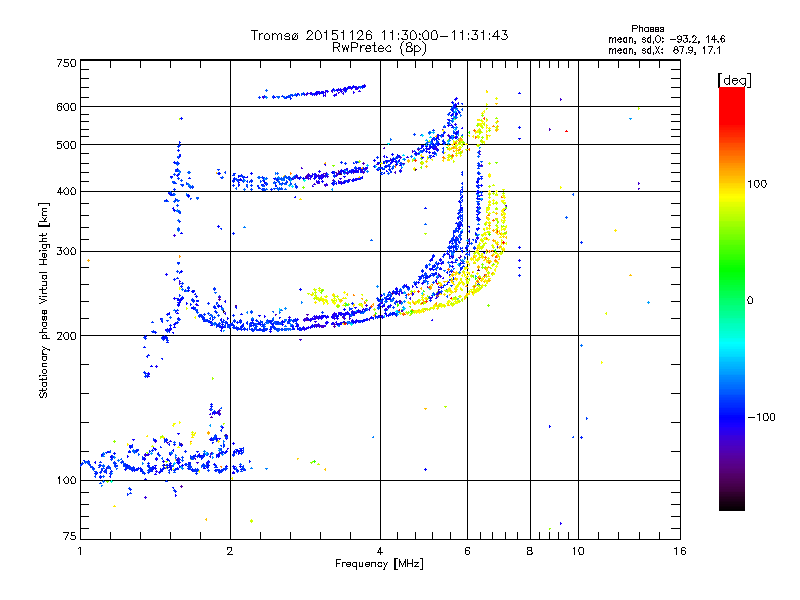Click the y-axis label '600'
This screenshot has height=600, width=800.
(67, 107)
